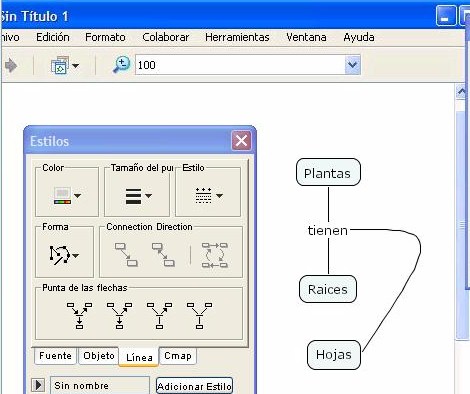Click the zoom magnifier icon
Viewport: 470px width, 394px height.
coord(121,65)
